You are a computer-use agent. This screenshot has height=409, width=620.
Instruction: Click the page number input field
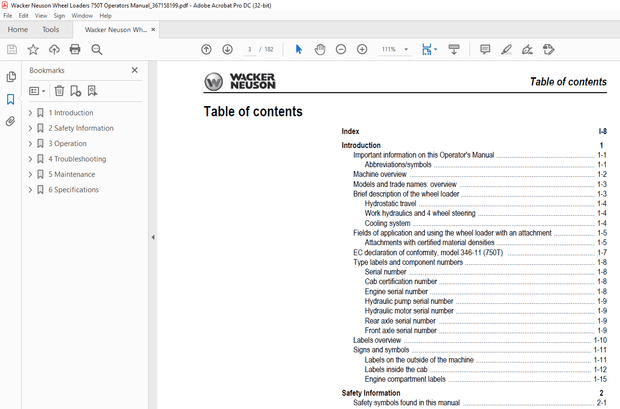tap(250, 49)
